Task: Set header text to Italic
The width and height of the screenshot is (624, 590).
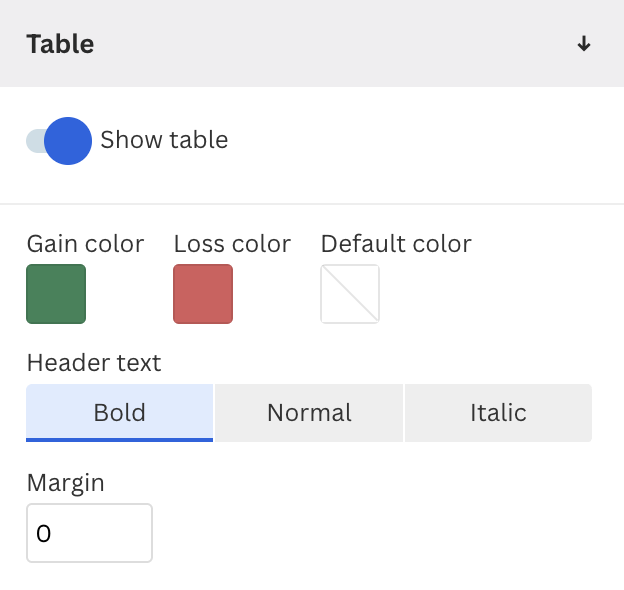Action: [x=498, y=413]
